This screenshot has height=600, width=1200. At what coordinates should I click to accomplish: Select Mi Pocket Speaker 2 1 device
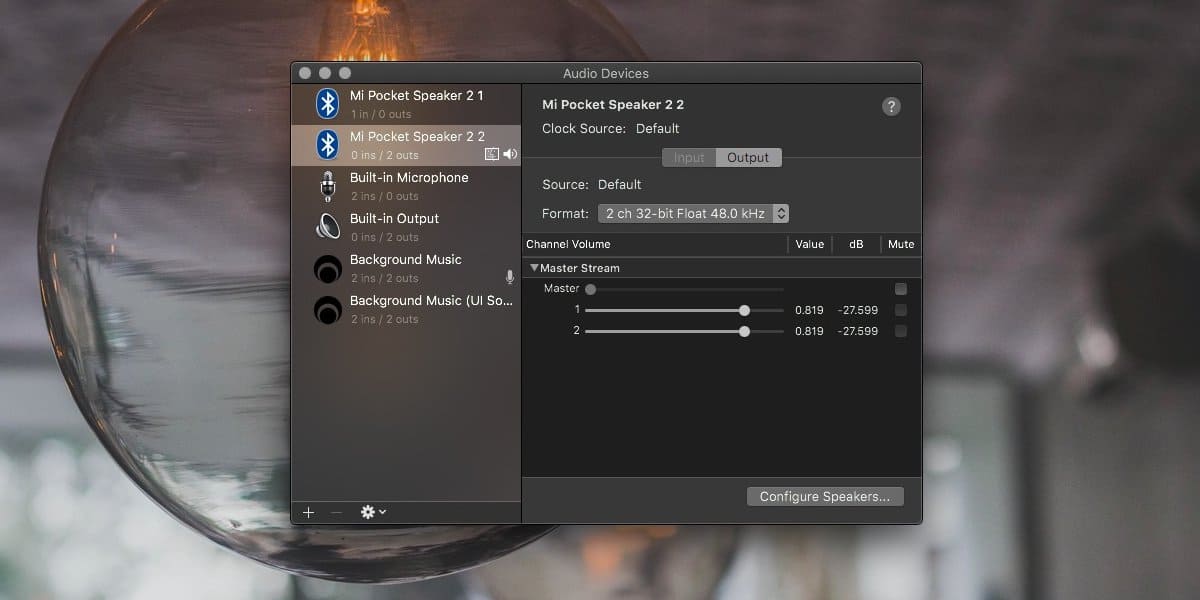tap(406, 104)
